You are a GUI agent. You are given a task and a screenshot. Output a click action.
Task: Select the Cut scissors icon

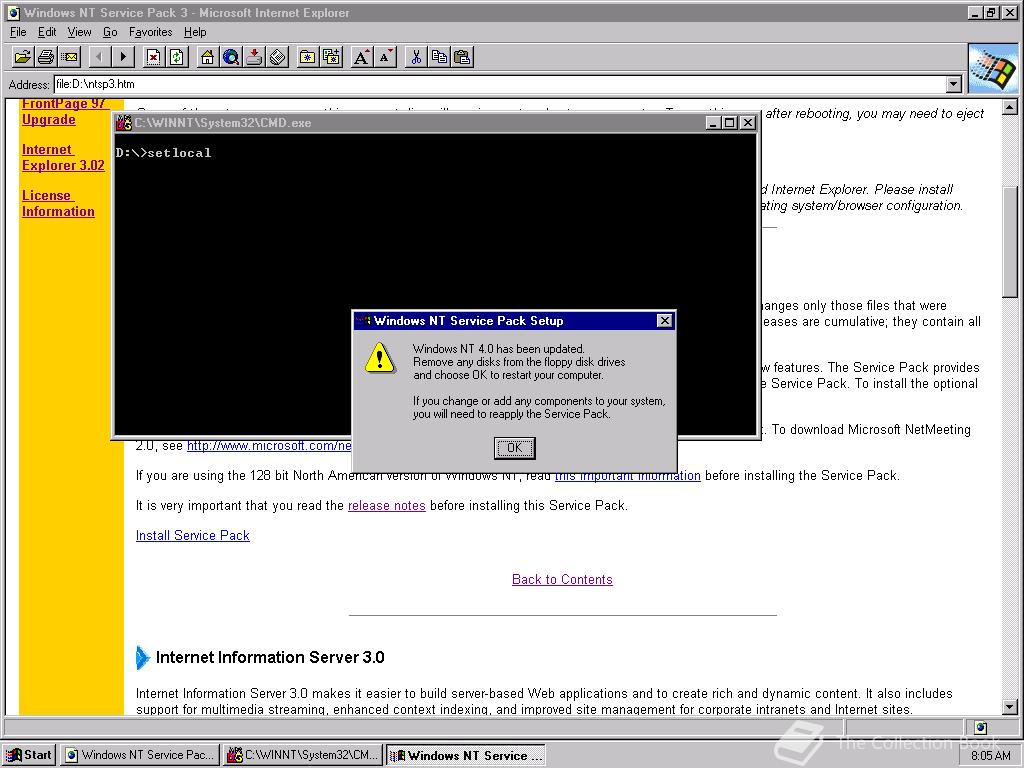[x=416, y=57]
